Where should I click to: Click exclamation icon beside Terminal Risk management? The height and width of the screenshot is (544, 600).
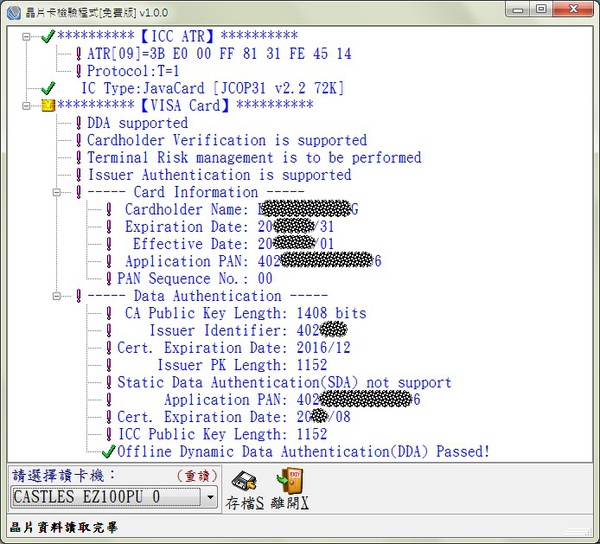[x=78, y=157]
